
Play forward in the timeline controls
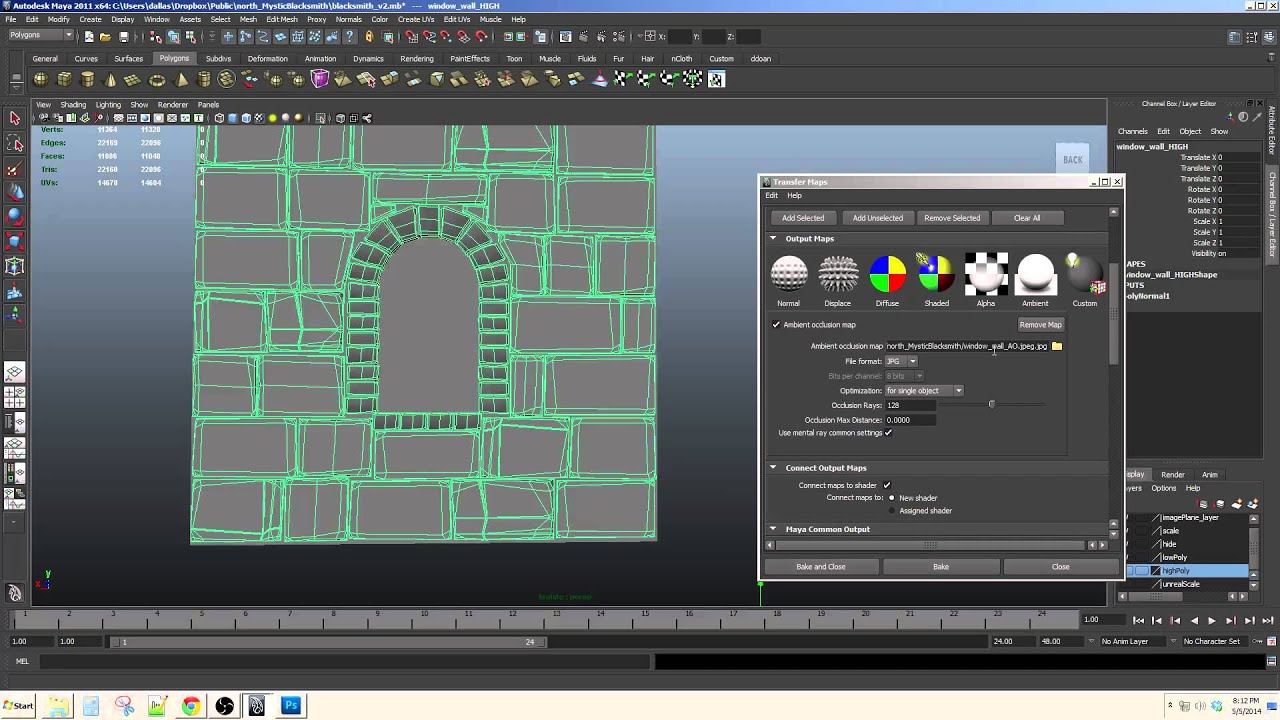coord(1212,621)
